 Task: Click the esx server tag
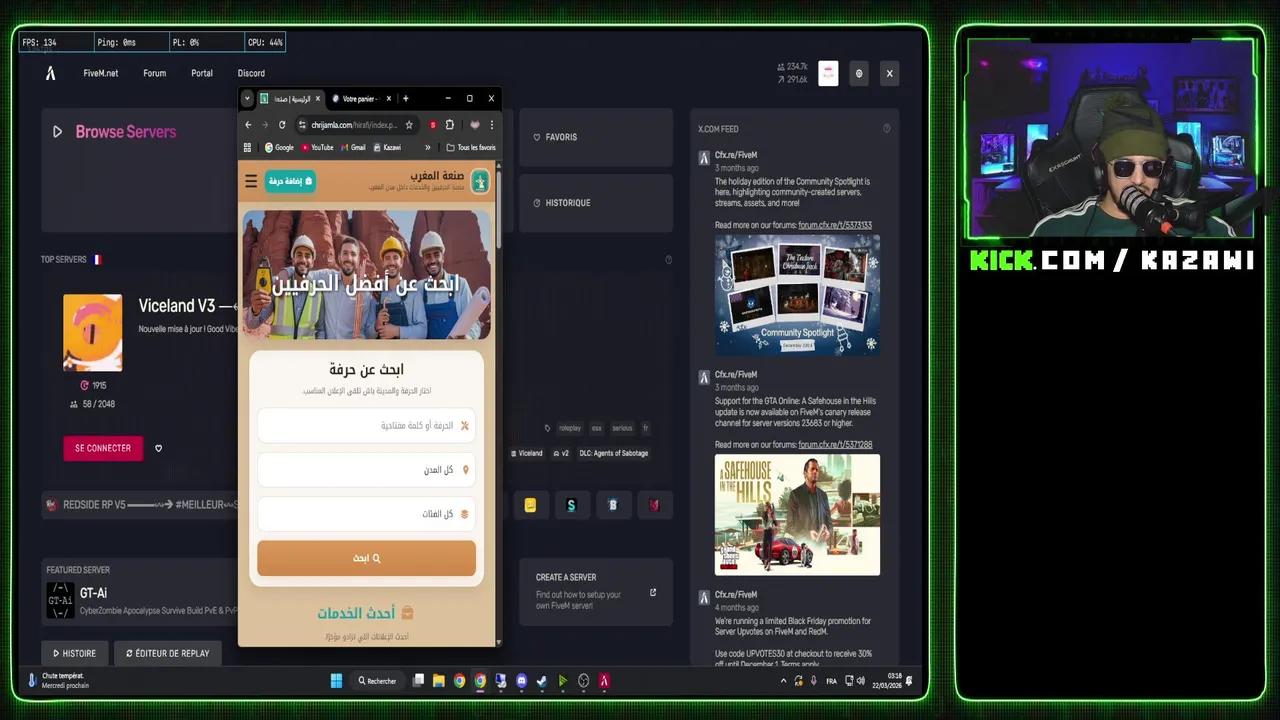point(596,428)
